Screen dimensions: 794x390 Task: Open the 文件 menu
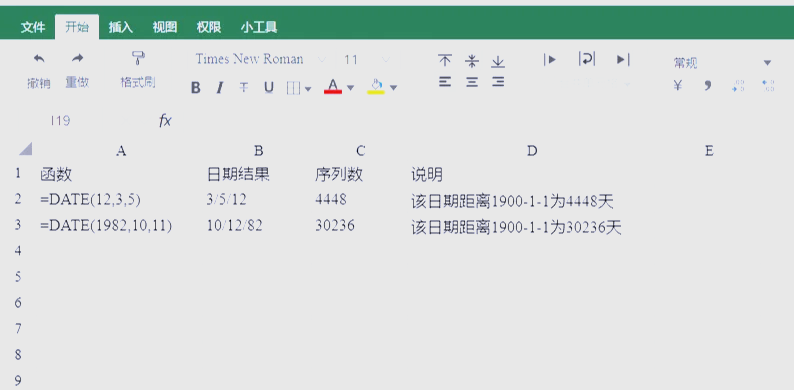(33, 27)
